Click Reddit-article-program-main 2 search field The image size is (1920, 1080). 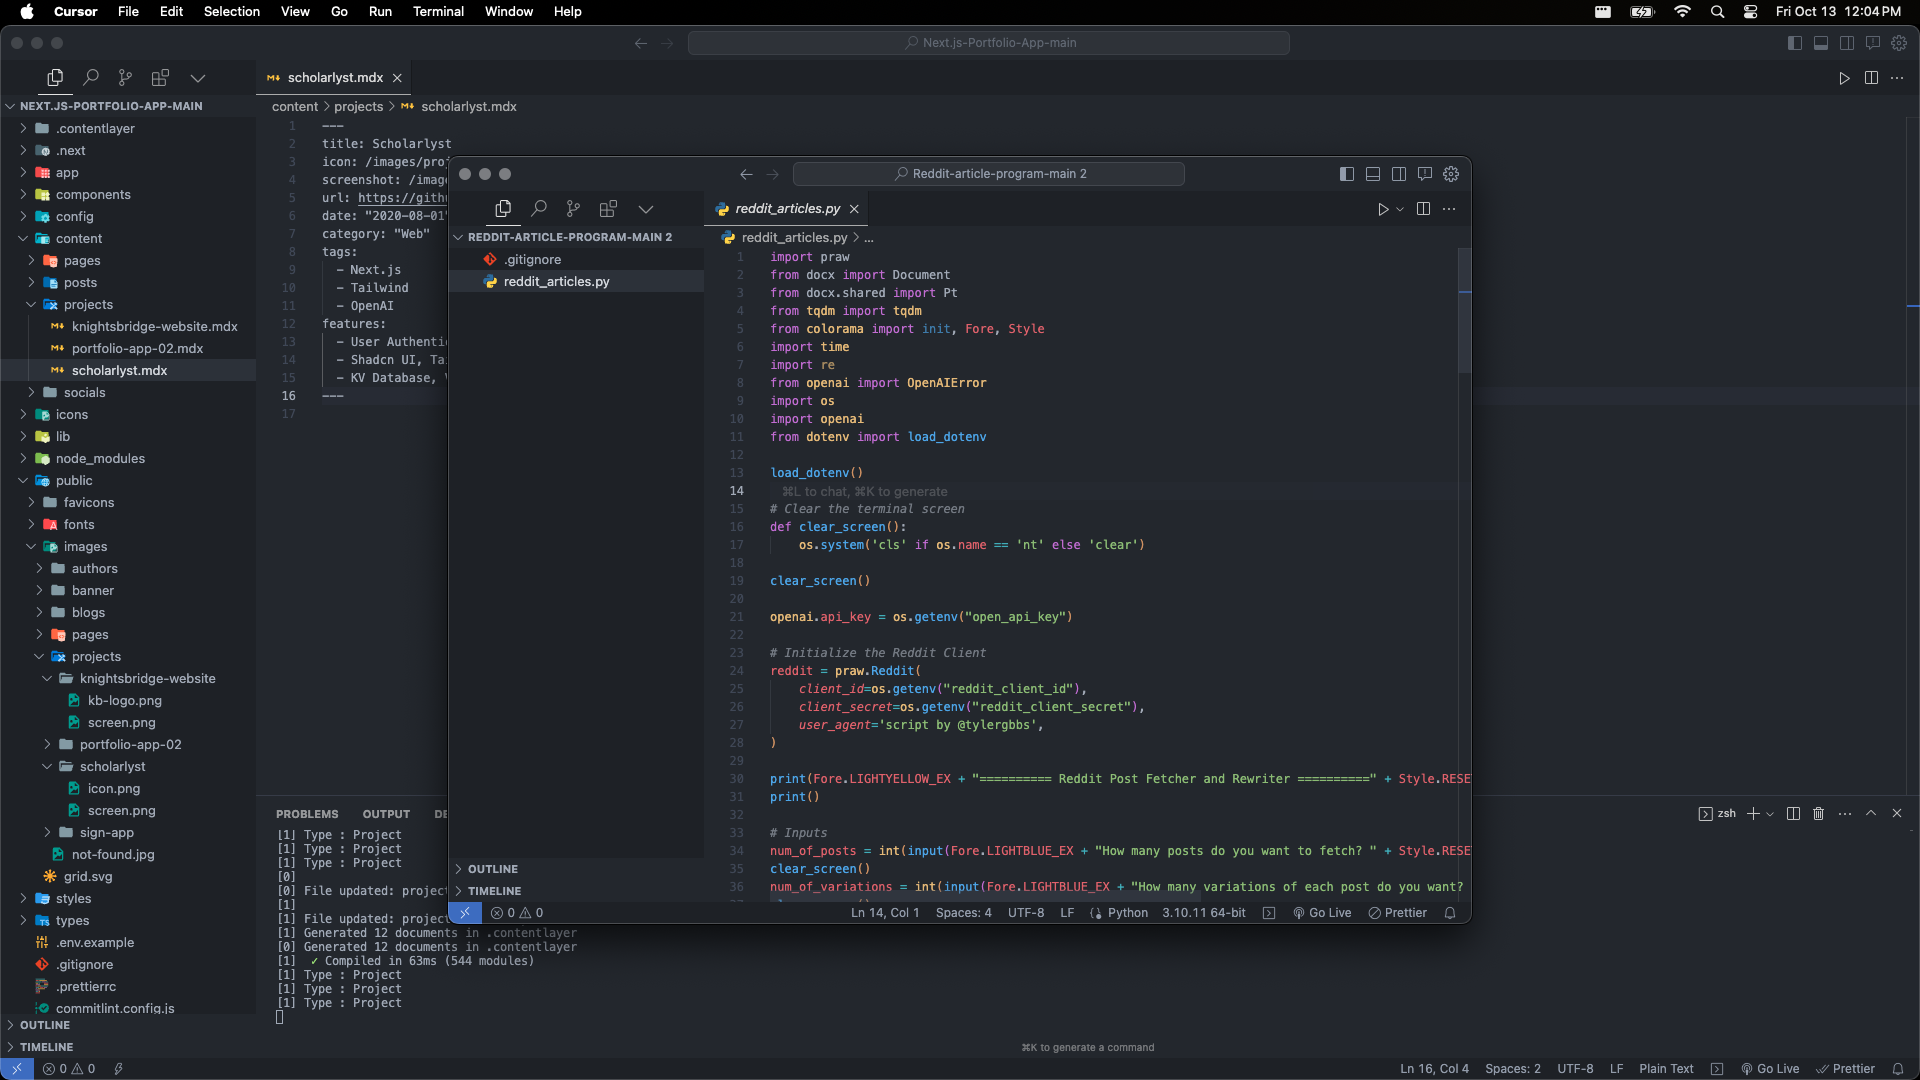pyautogui.click(x=989, y=174)
